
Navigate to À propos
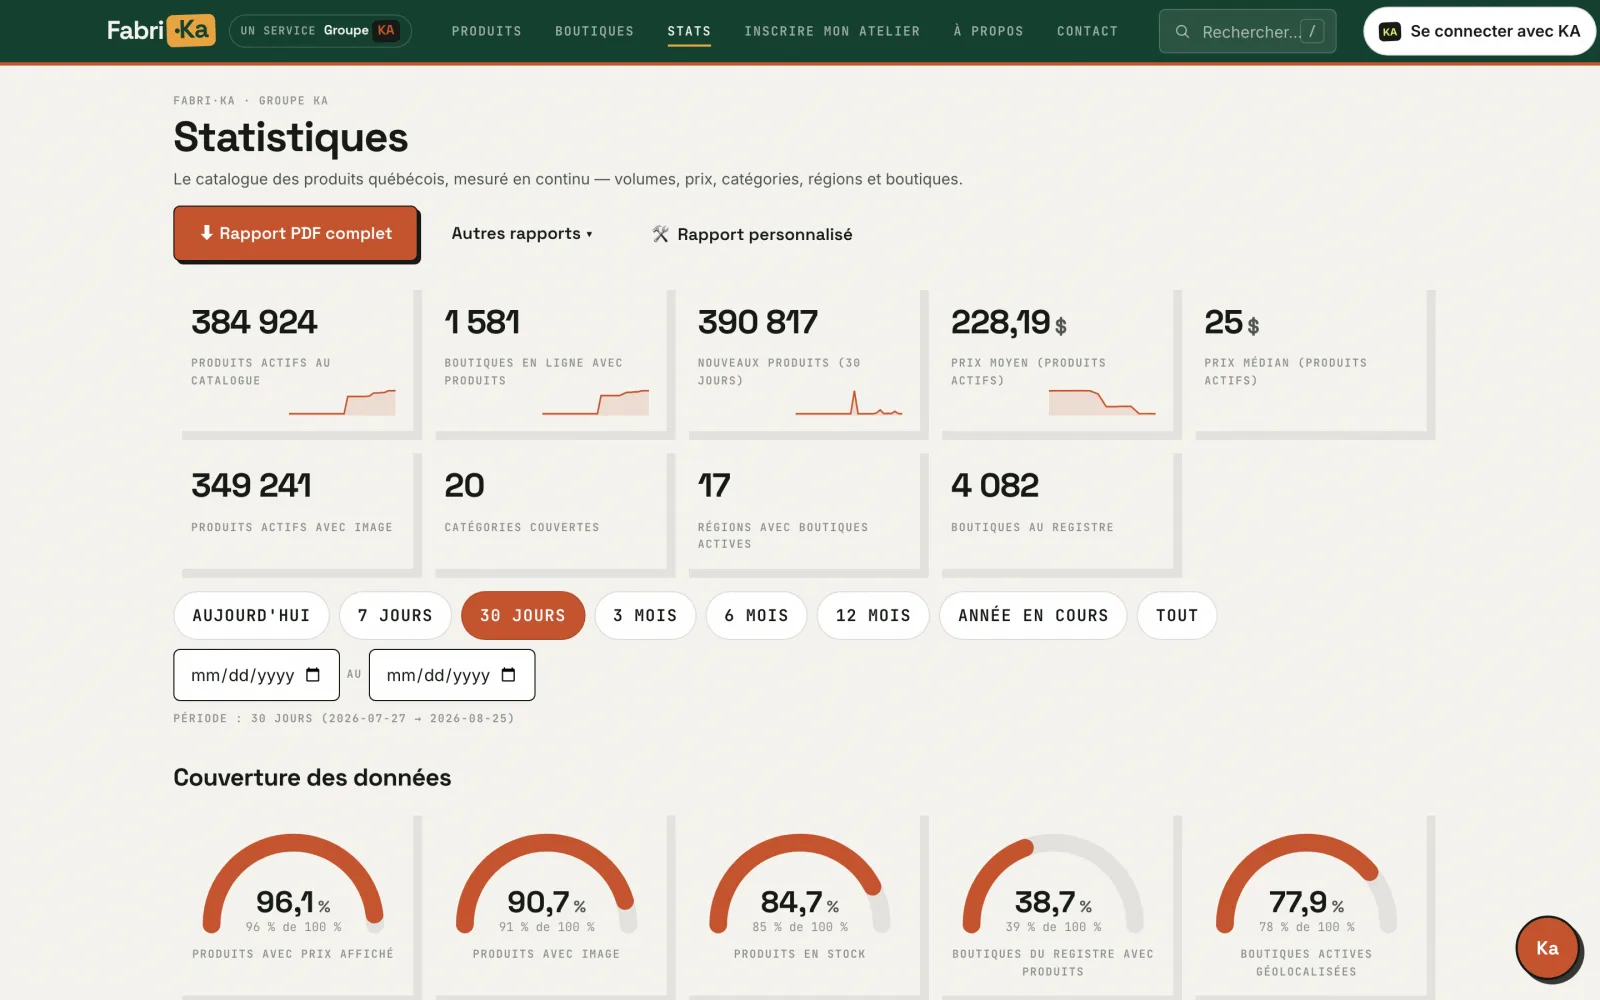[988, 32]
